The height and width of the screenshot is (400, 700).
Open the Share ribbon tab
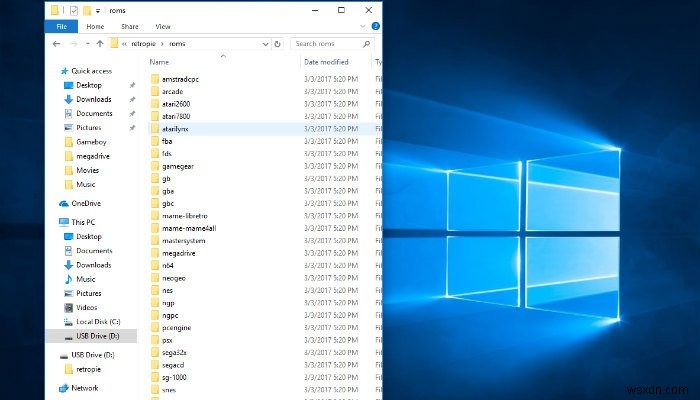129,27
